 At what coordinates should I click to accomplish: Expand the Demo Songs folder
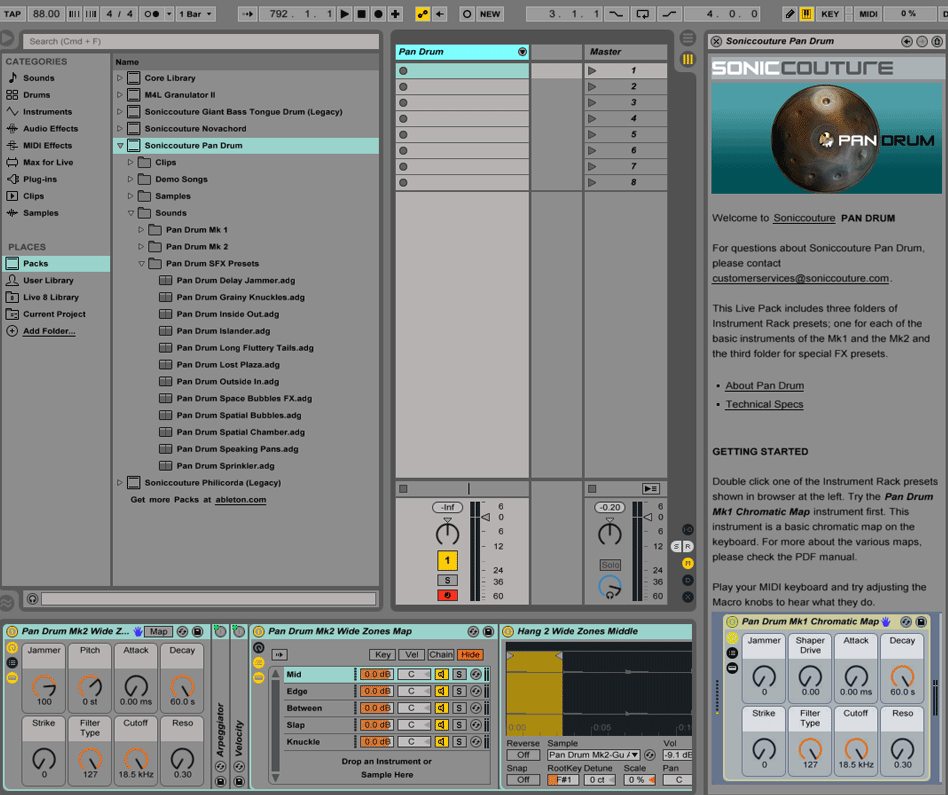coord(130,180)
